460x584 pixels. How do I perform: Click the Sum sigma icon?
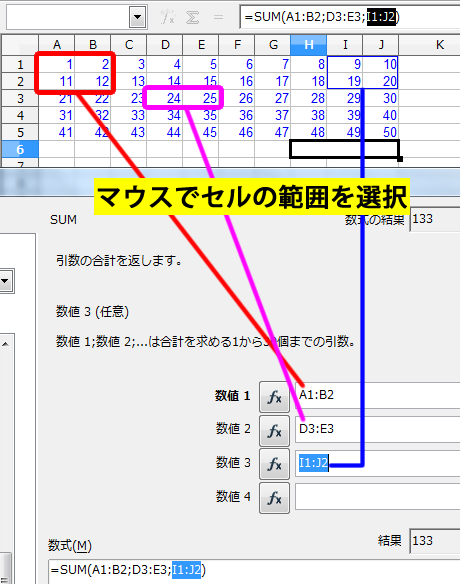tap(193, 17)
